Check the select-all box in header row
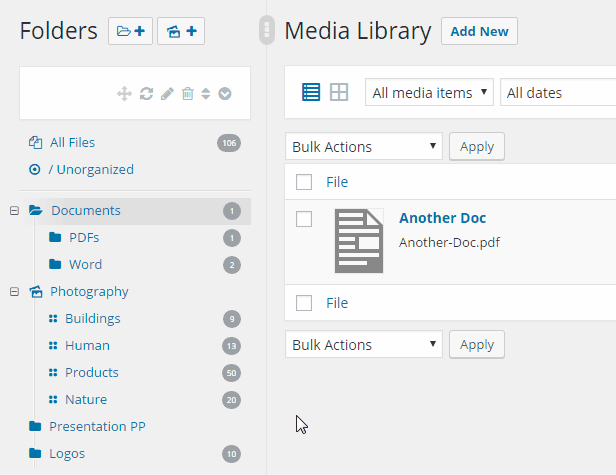 point(304,182)
